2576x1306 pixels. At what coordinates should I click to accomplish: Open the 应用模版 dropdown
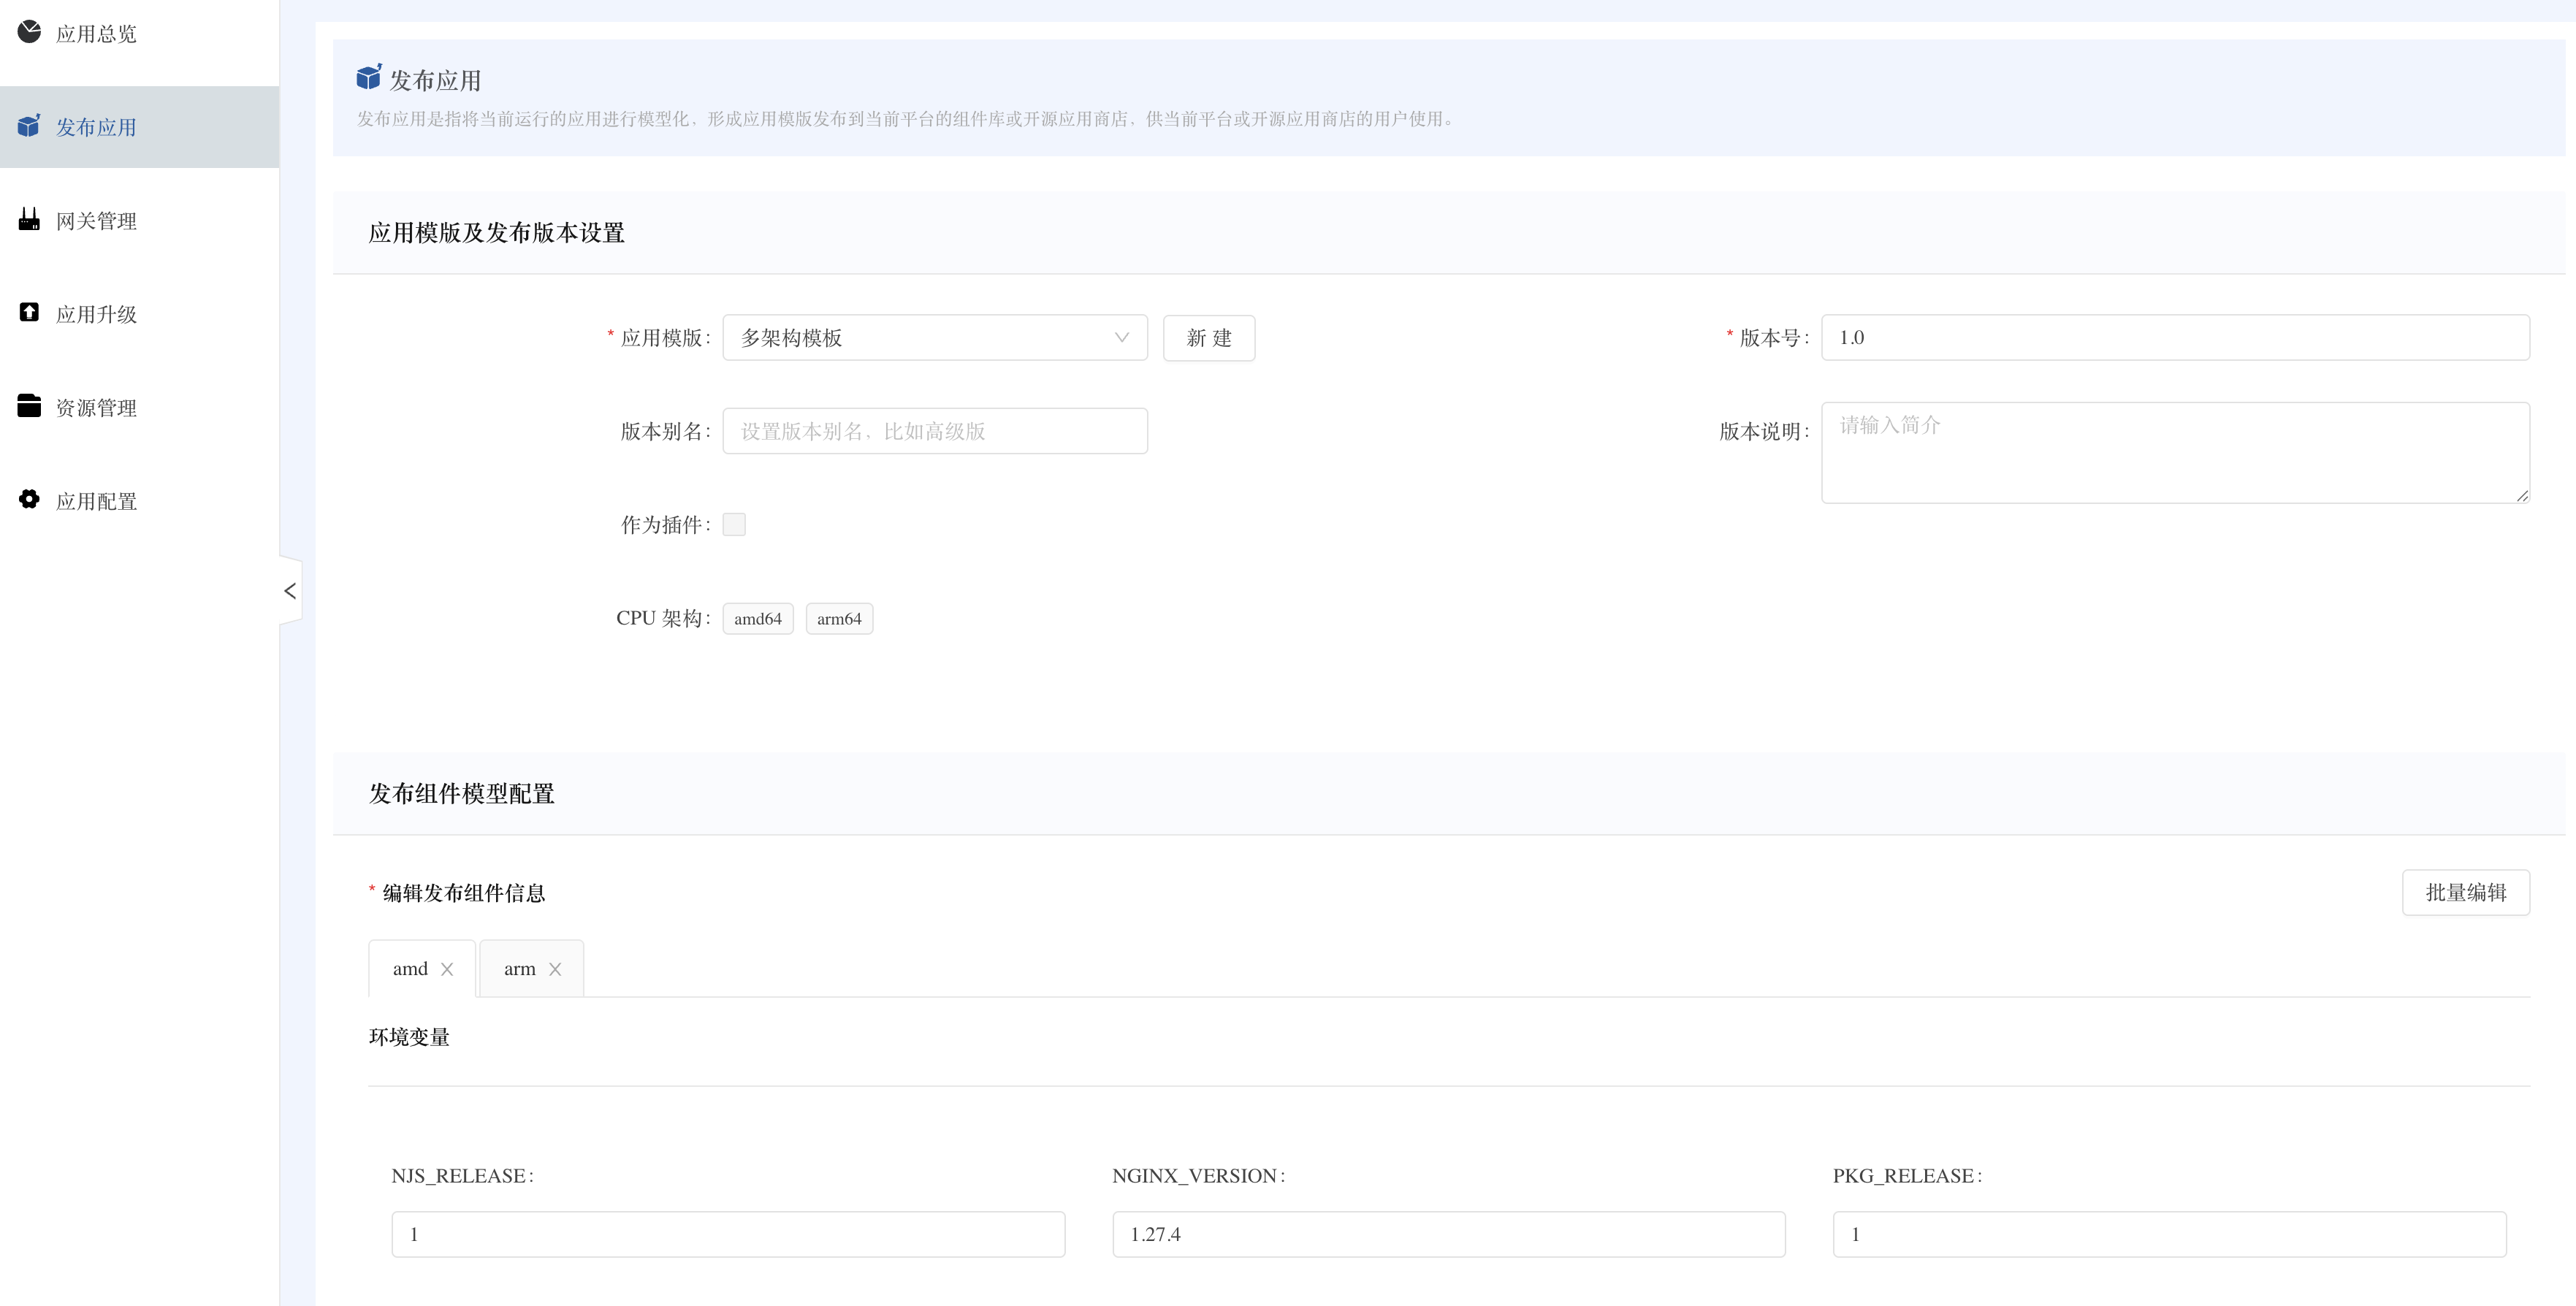point(934,338)
